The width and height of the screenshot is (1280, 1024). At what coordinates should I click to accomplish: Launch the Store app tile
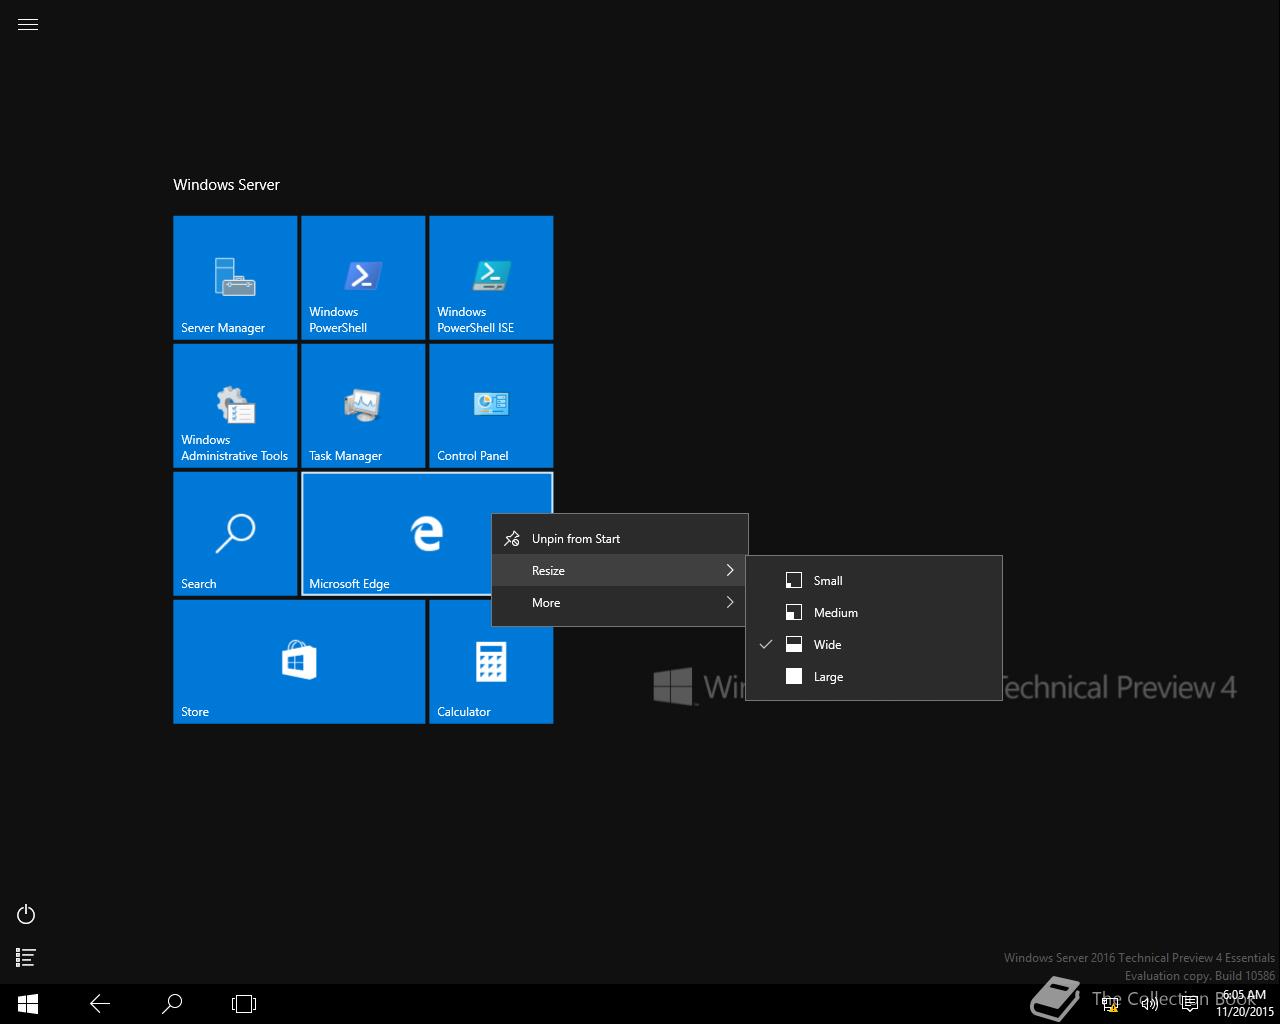click(x=298, y=661)
